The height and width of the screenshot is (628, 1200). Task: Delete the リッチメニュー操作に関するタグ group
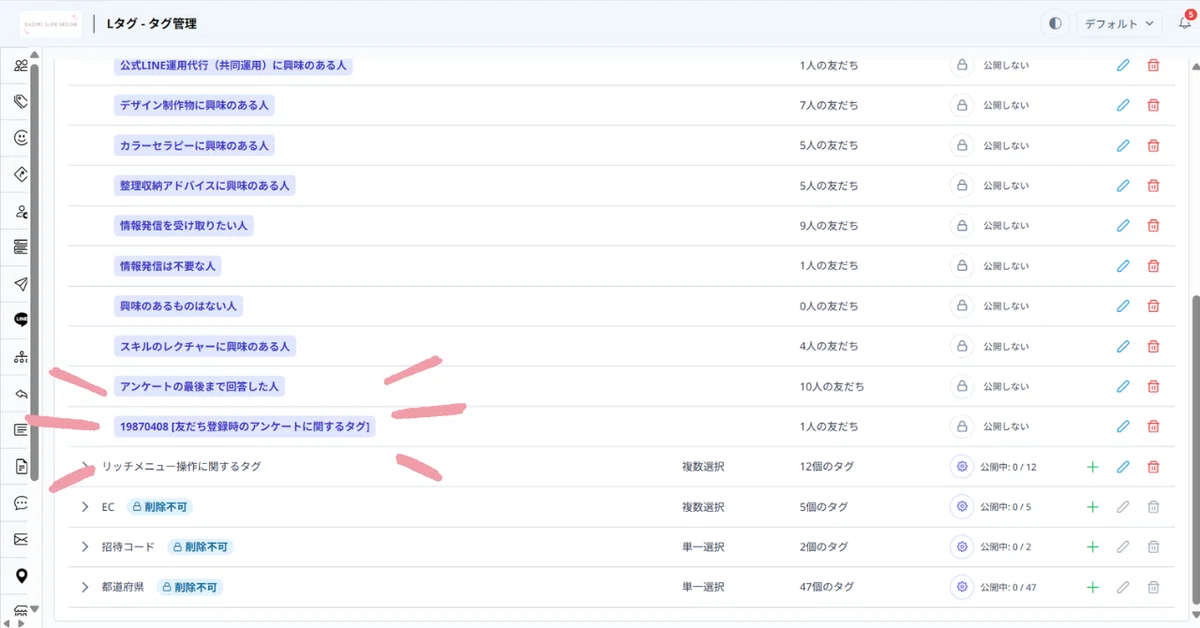point(1153,466)
